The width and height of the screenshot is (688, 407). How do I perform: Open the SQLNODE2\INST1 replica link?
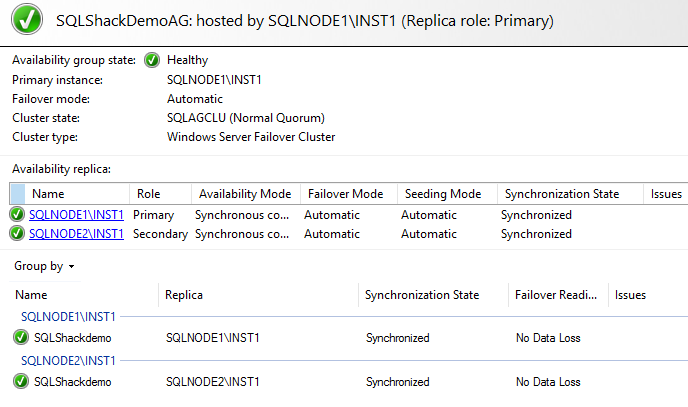point(76,234)
